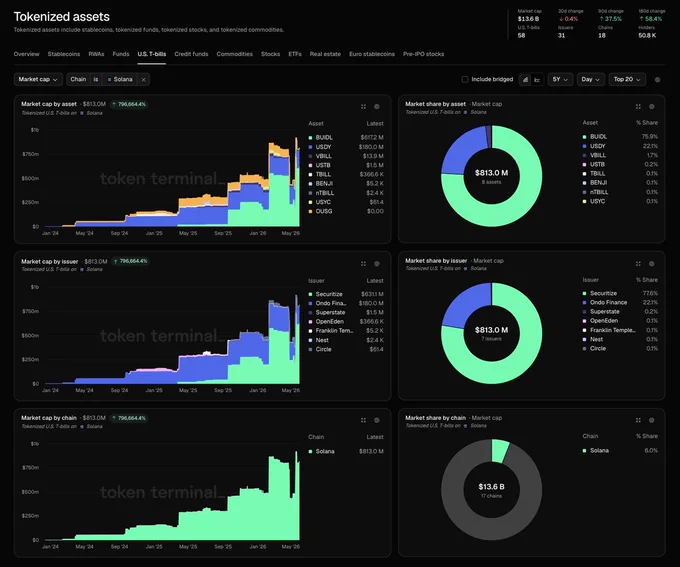Viewport: 680px width, 567px height.
Task: Open options circle on Market cap by issuer card
Action: [377, 264]
